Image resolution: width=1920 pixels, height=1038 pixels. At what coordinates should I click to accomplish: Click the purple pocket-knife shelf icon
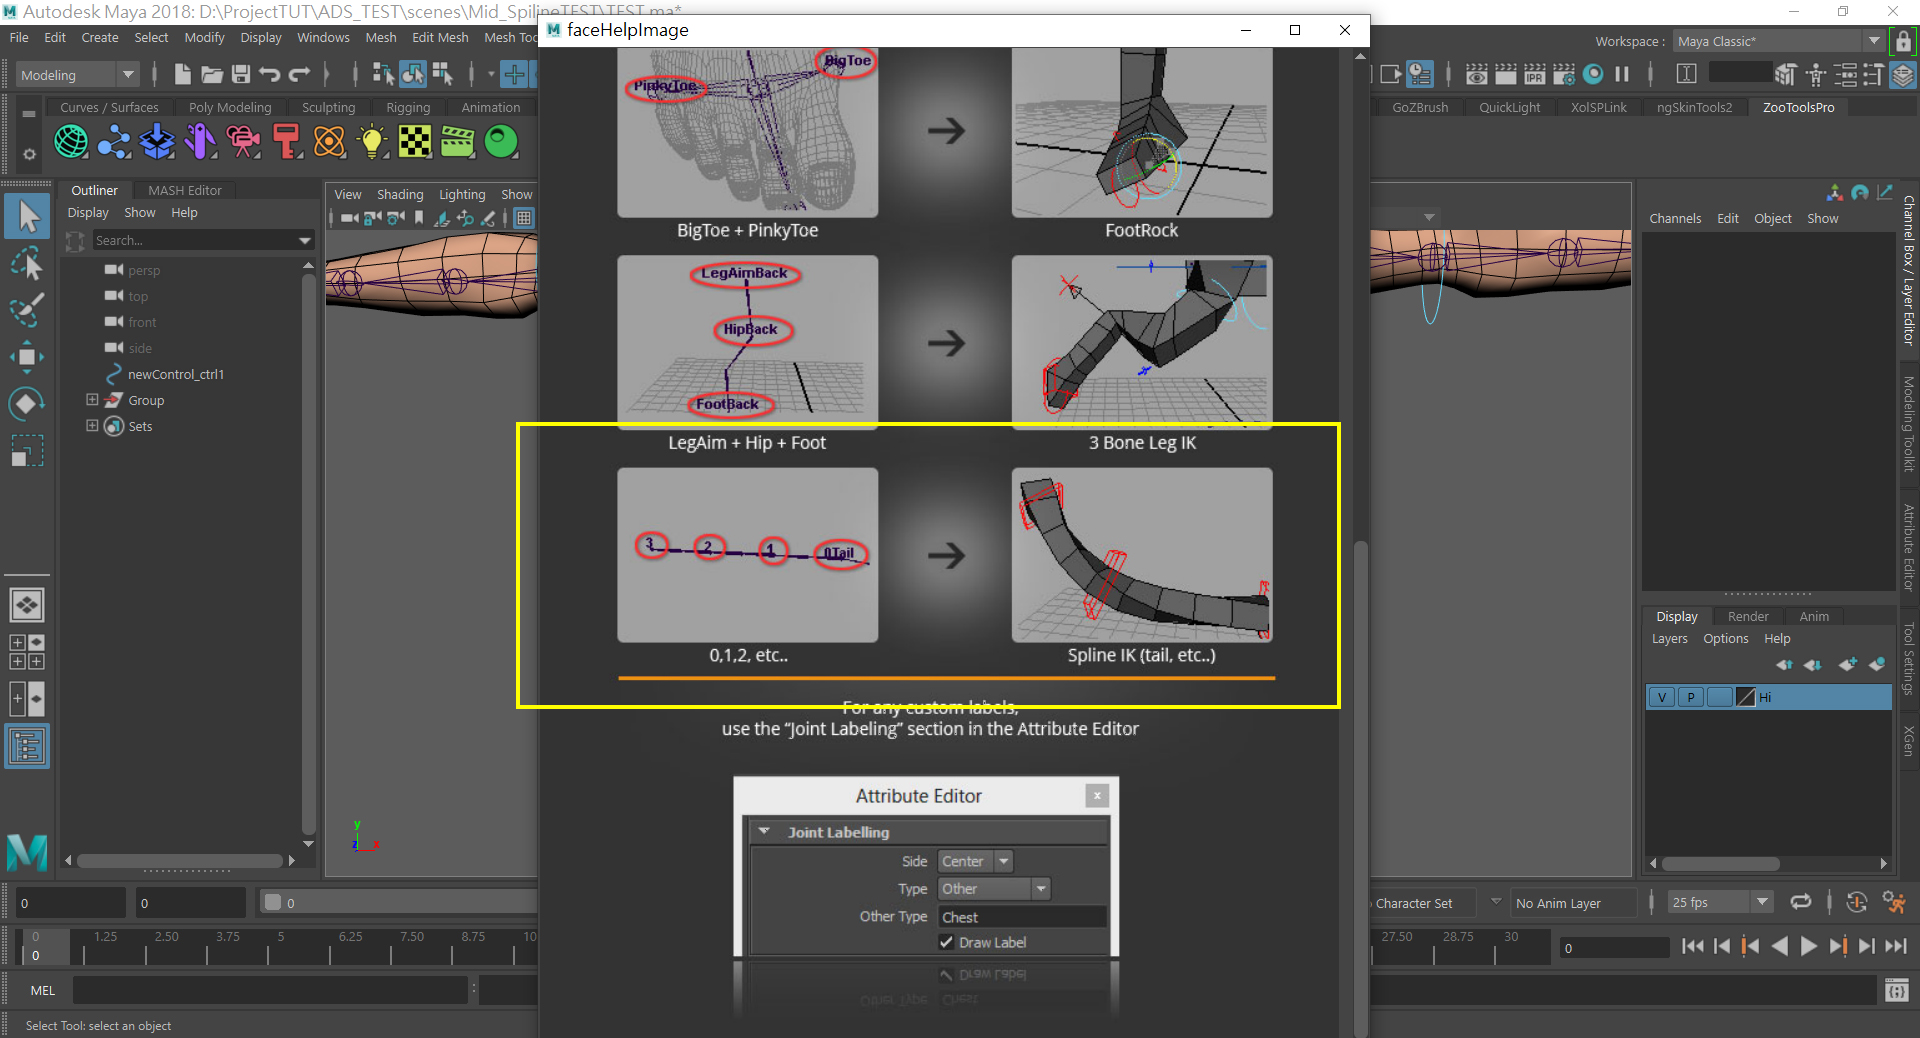coord(200,142)
